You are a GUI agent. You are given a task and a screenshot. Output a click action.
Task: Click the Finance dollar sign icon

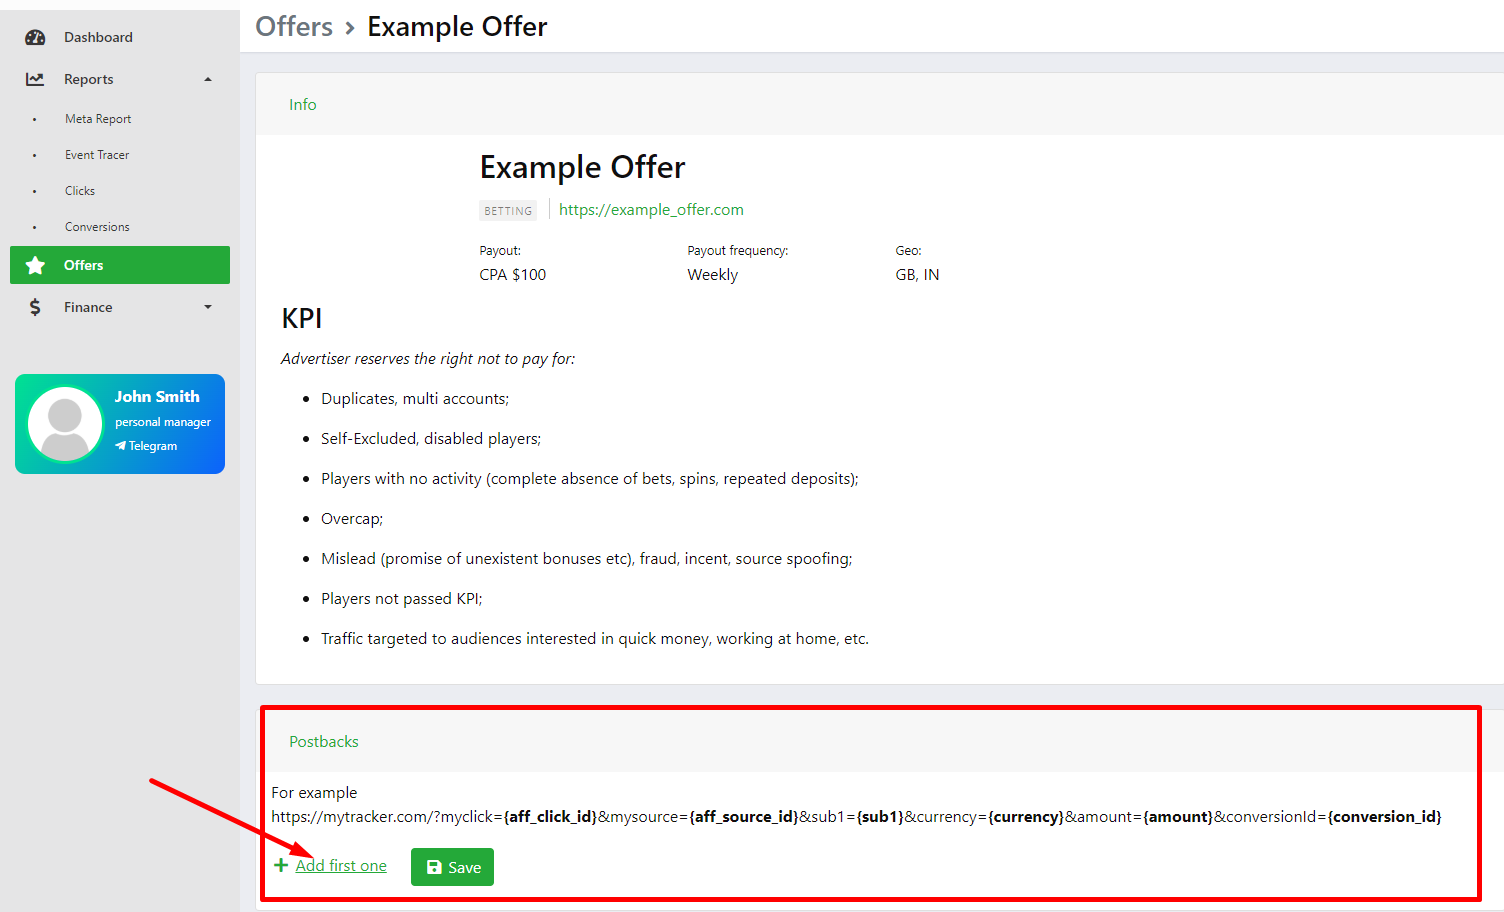tap(35, 307)
